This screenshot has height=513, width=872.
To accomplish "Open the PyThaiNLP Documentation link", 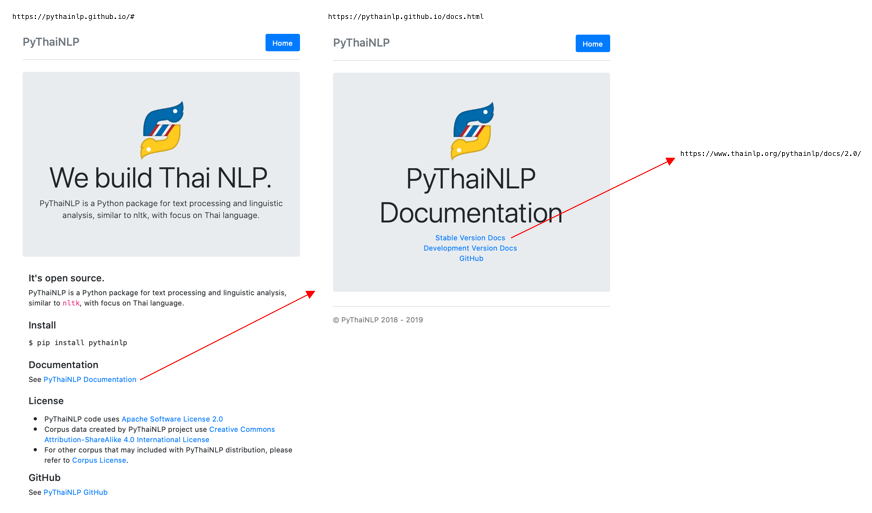I will 90,379.
